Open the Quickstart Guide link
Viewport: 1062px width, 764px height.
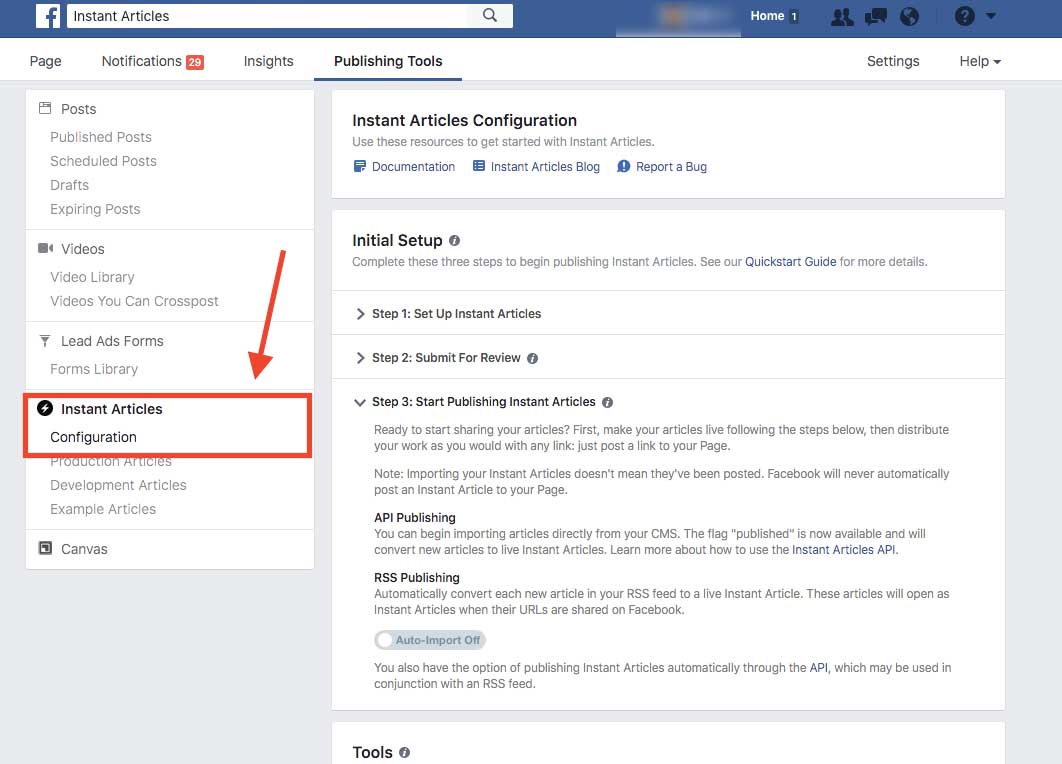[790, 261]
